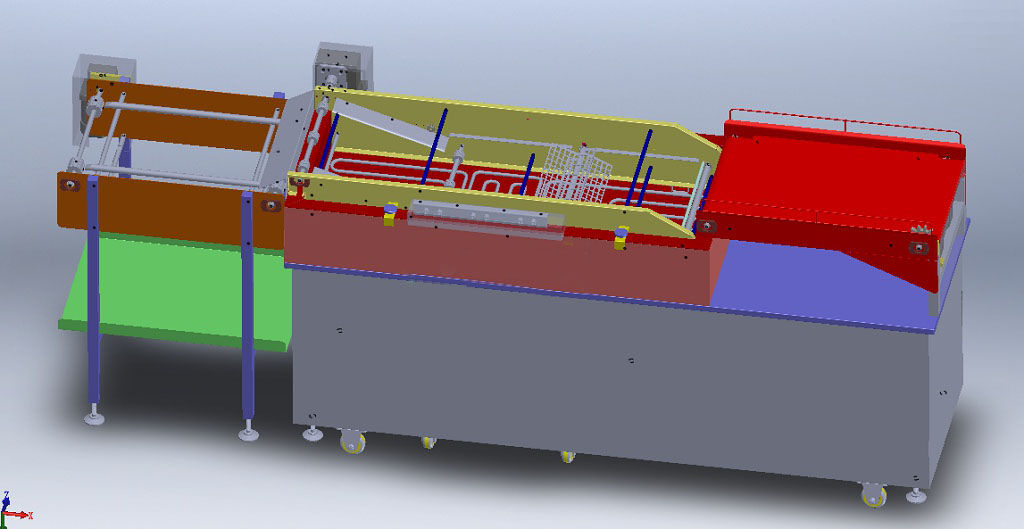Click the leftmost purple support leg
This screenshot has height=529, width=1024.
pyautogui.click(x=94, y=300)
